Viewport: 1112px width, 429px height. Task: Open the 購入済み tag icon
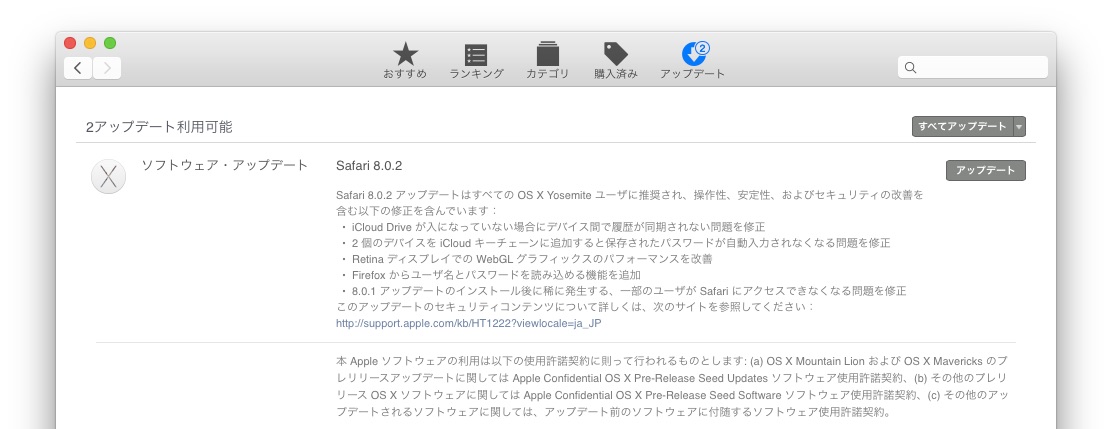(x=616, y=54)
